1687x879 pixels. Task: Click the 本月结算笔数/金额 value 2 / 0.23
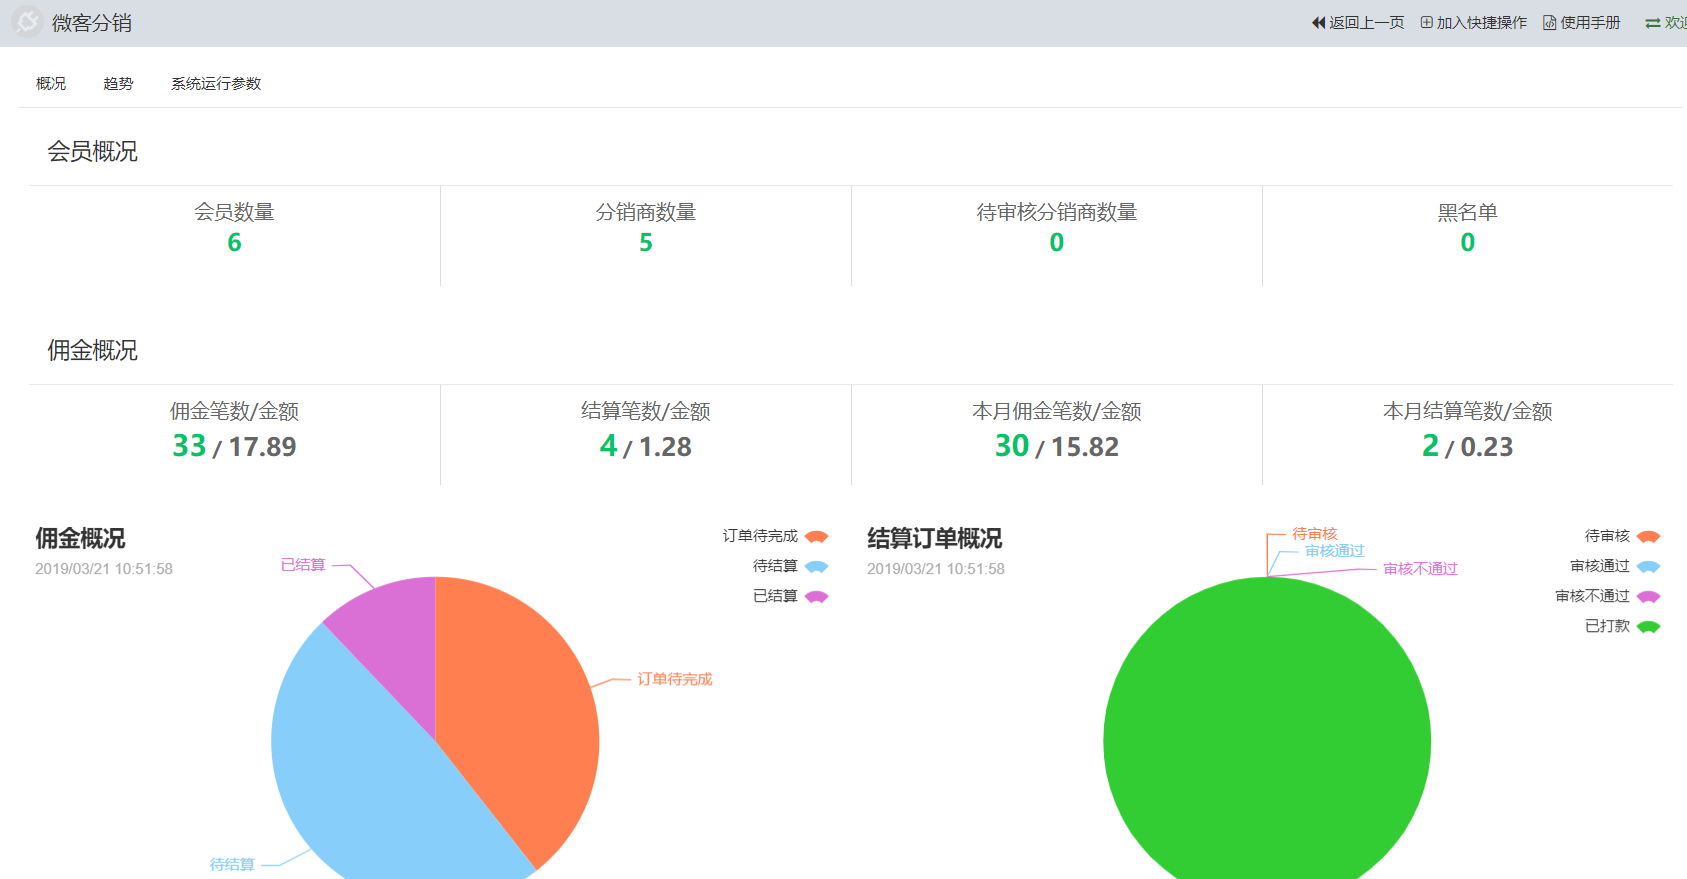pos(1468,446)
